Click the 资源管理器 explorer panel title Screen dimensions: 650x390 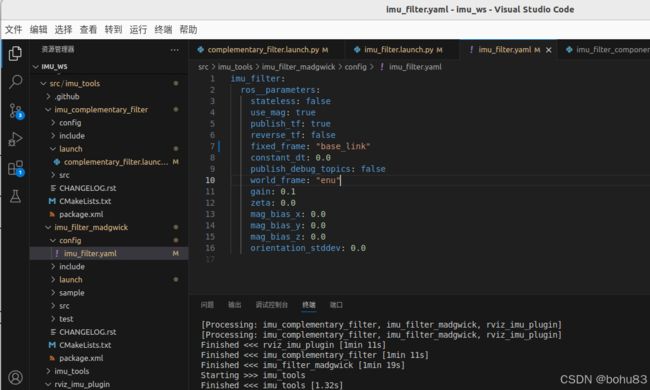click(x=58, y=49)
